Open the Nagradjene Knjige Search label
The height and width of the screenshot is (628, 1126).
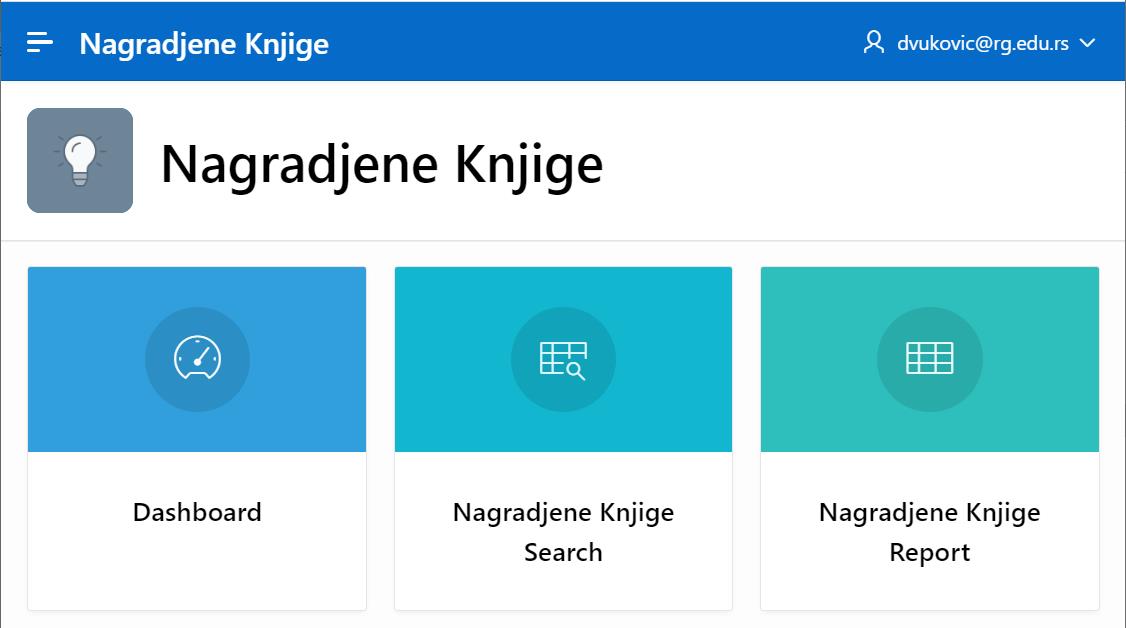coord(563,512)
